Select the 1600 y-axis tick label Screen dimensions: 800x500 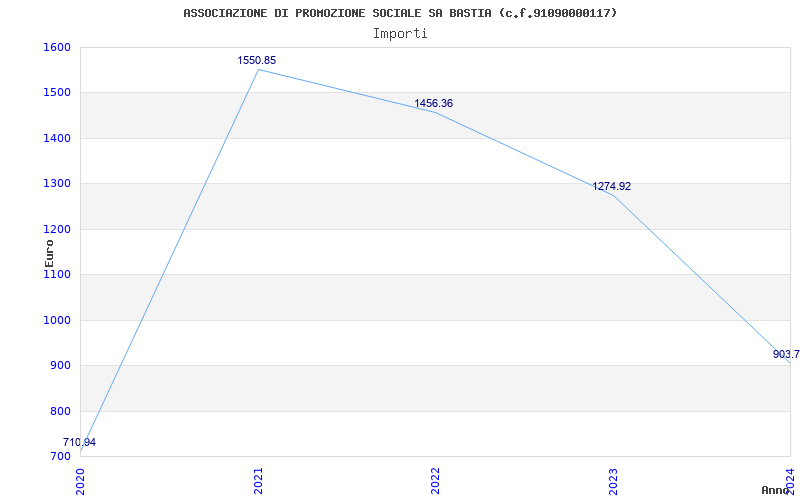click(x=57, y=47)
